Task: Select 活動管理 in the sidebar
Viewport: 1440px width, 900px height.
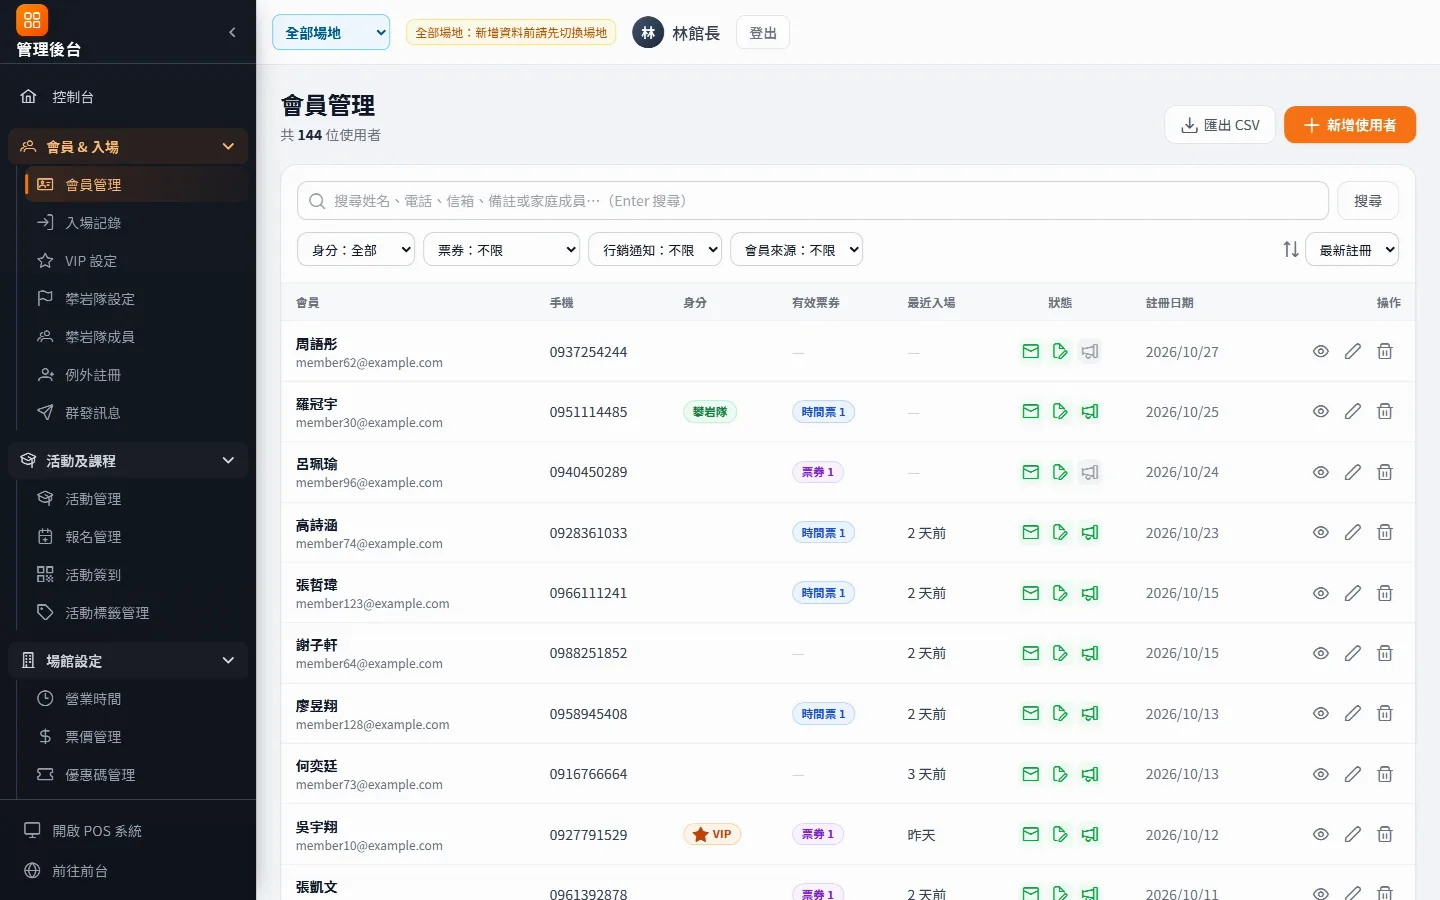Action: click(136, 499)
